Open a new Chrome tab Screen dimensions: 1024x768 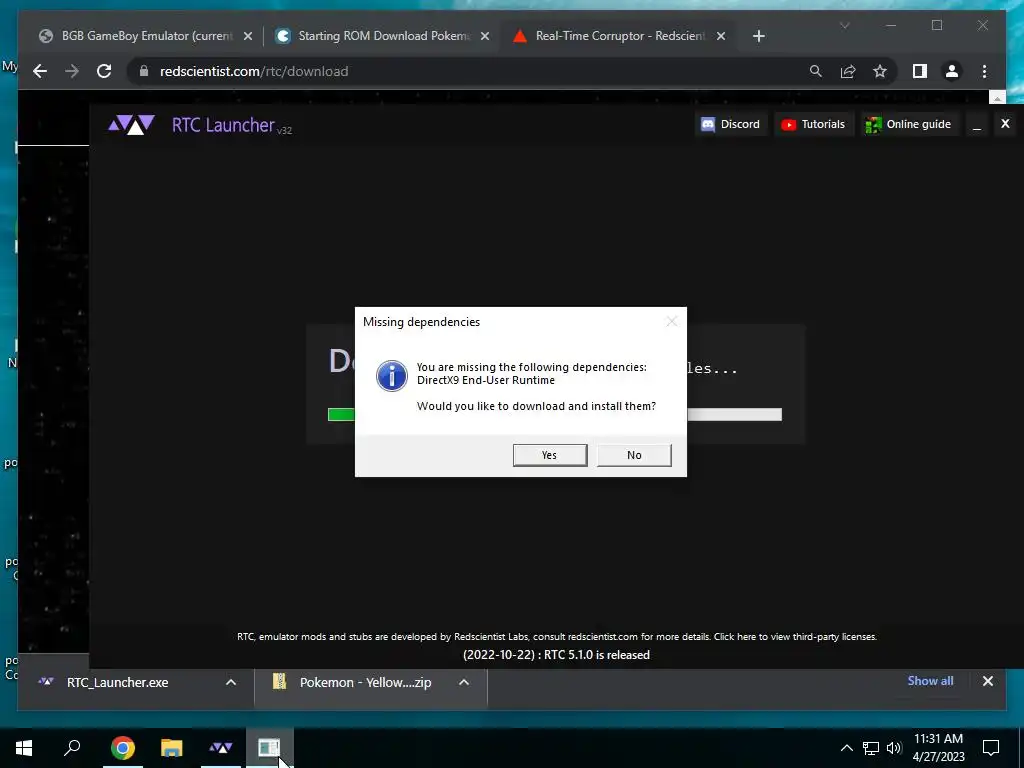coord(758,36)
